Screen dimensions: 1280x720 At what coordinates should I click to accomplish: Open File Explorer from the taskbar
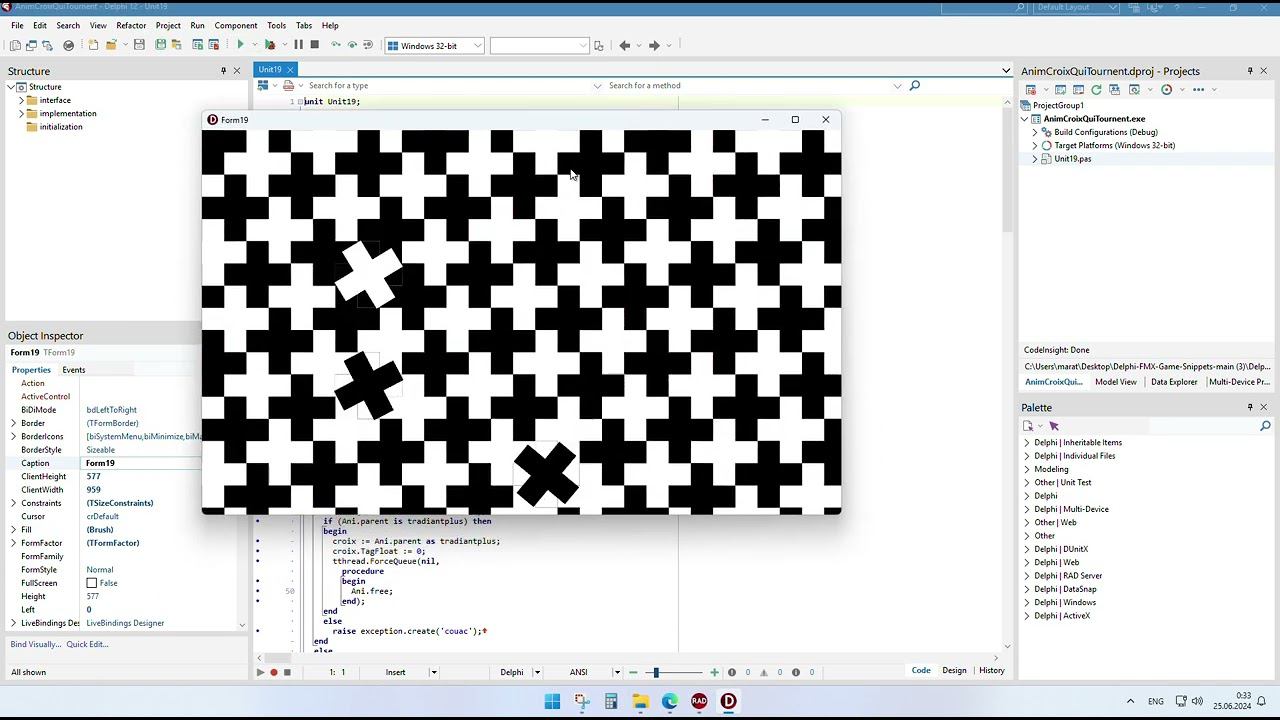(640, 701)
